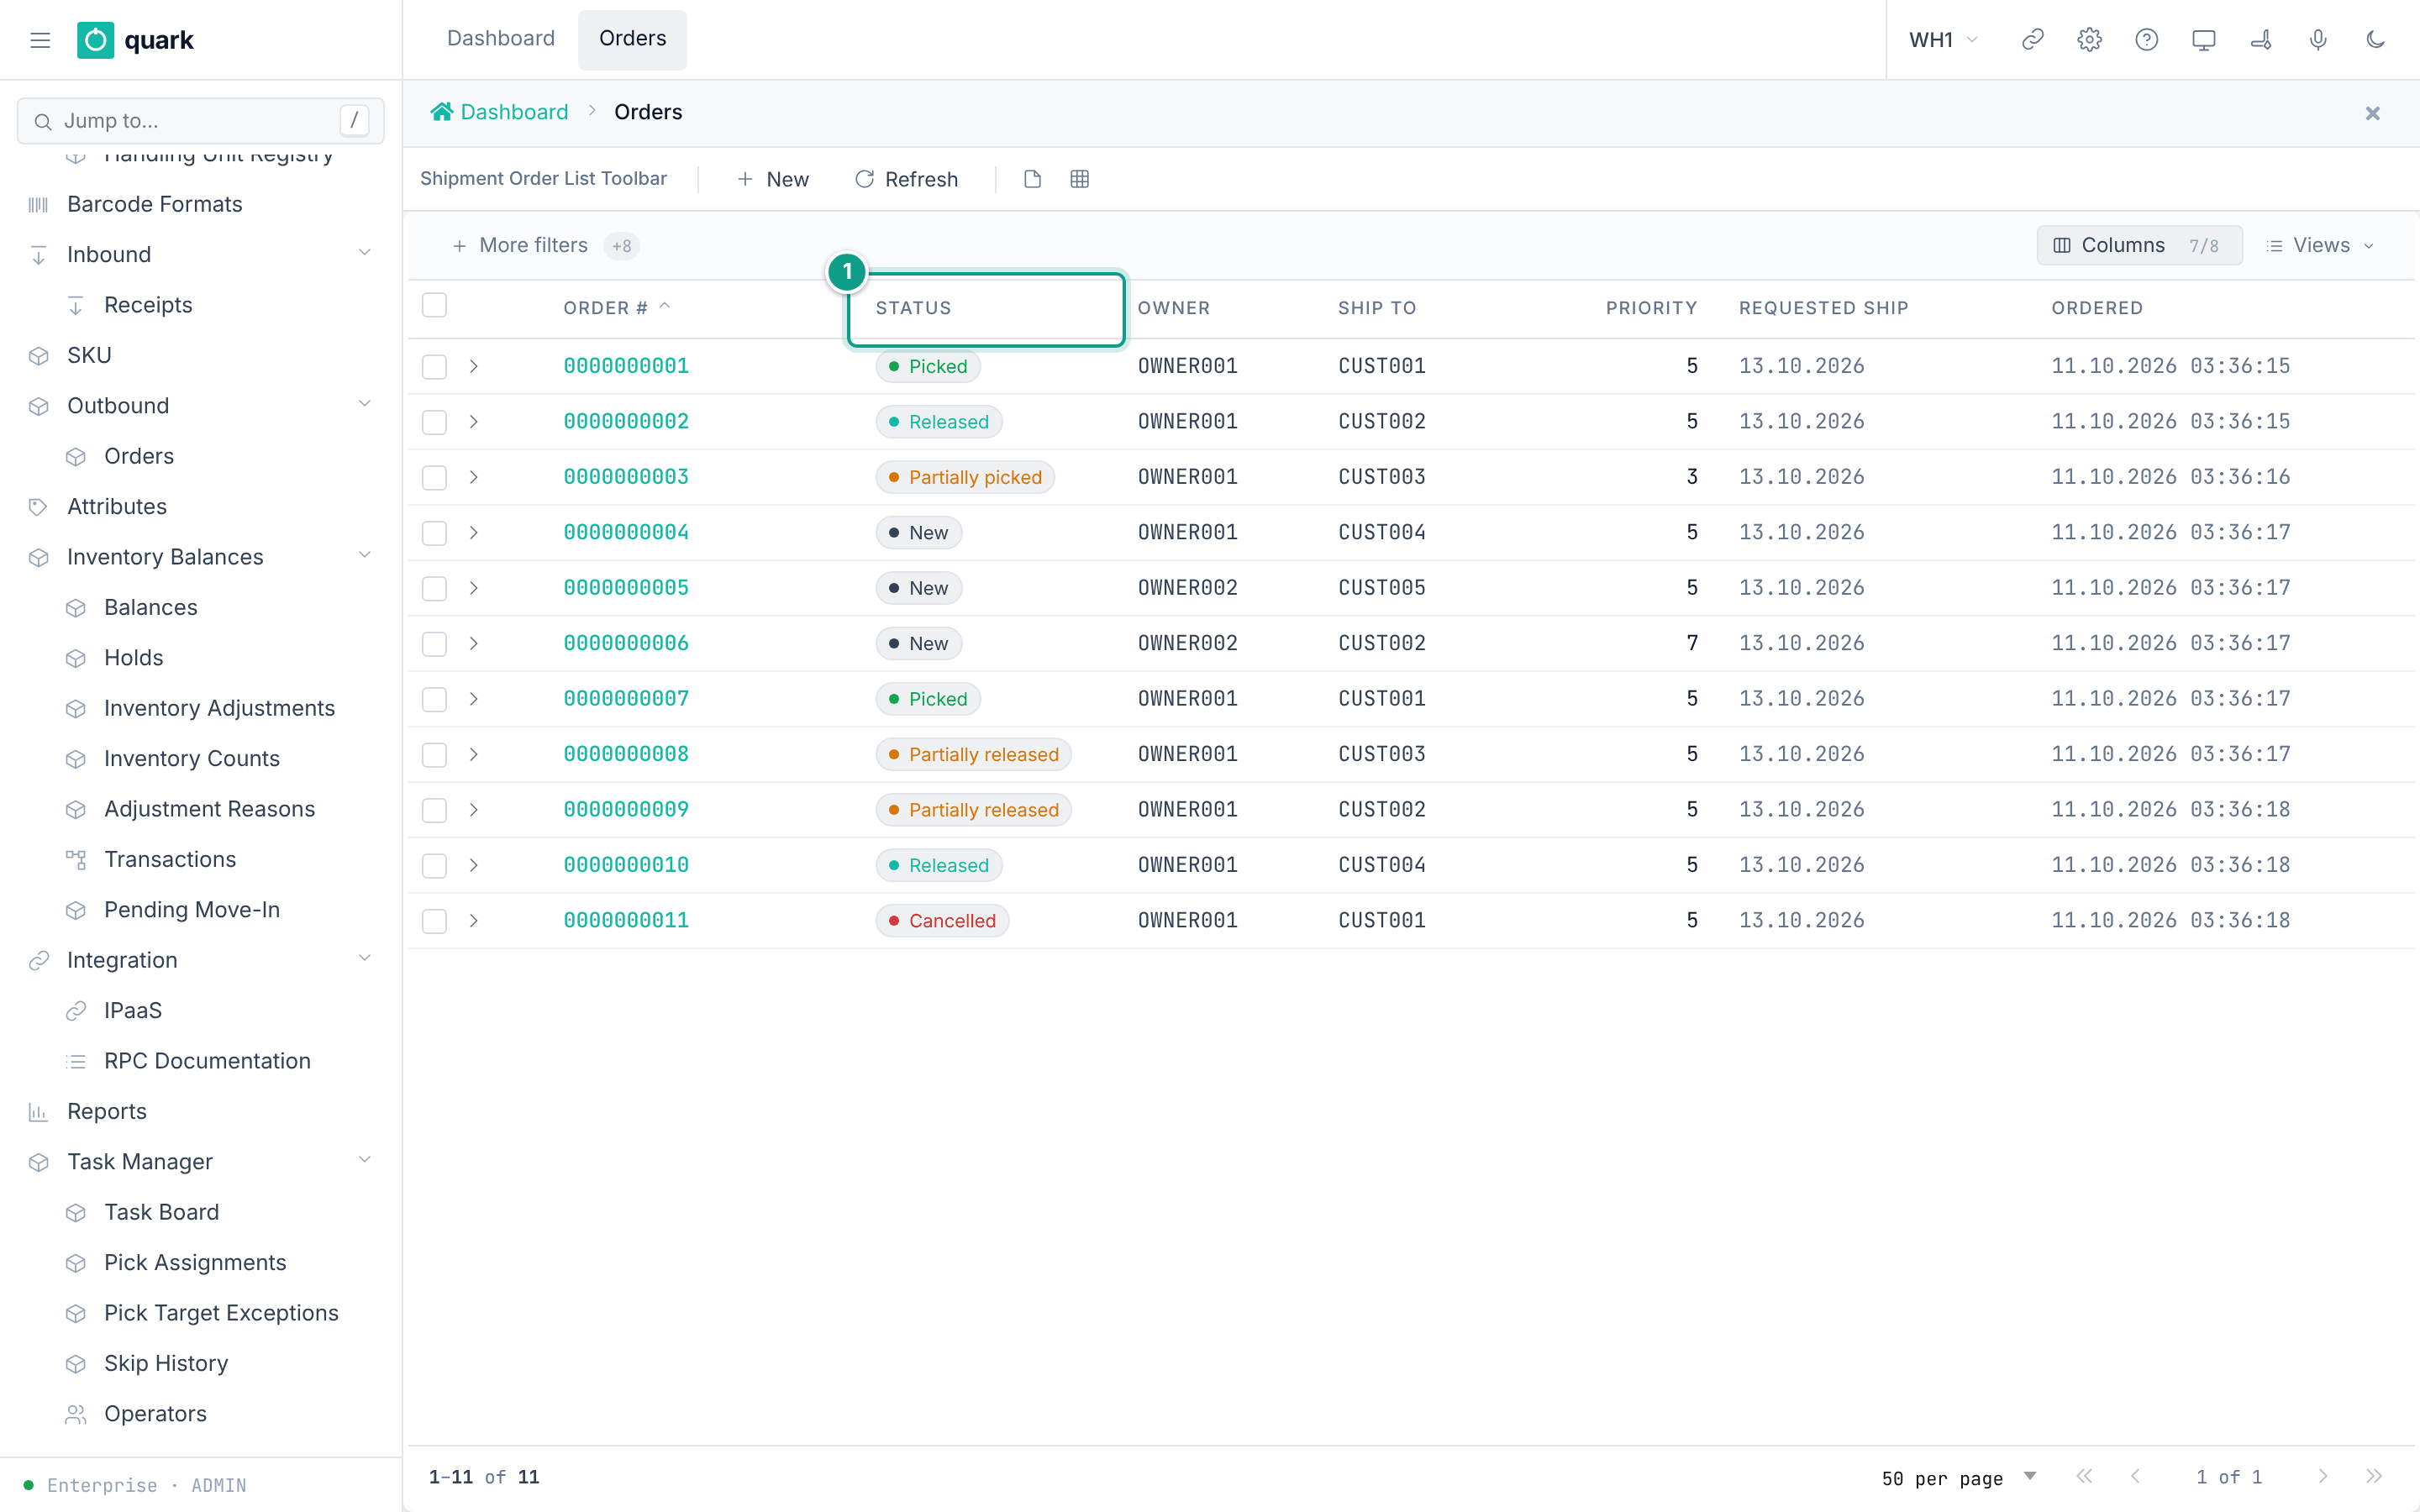Go to first page double-chevron icon
Image resolution: width=2420 pixels, height=1512 pixels.
pyautogui.click(x=2084, y=1476)
